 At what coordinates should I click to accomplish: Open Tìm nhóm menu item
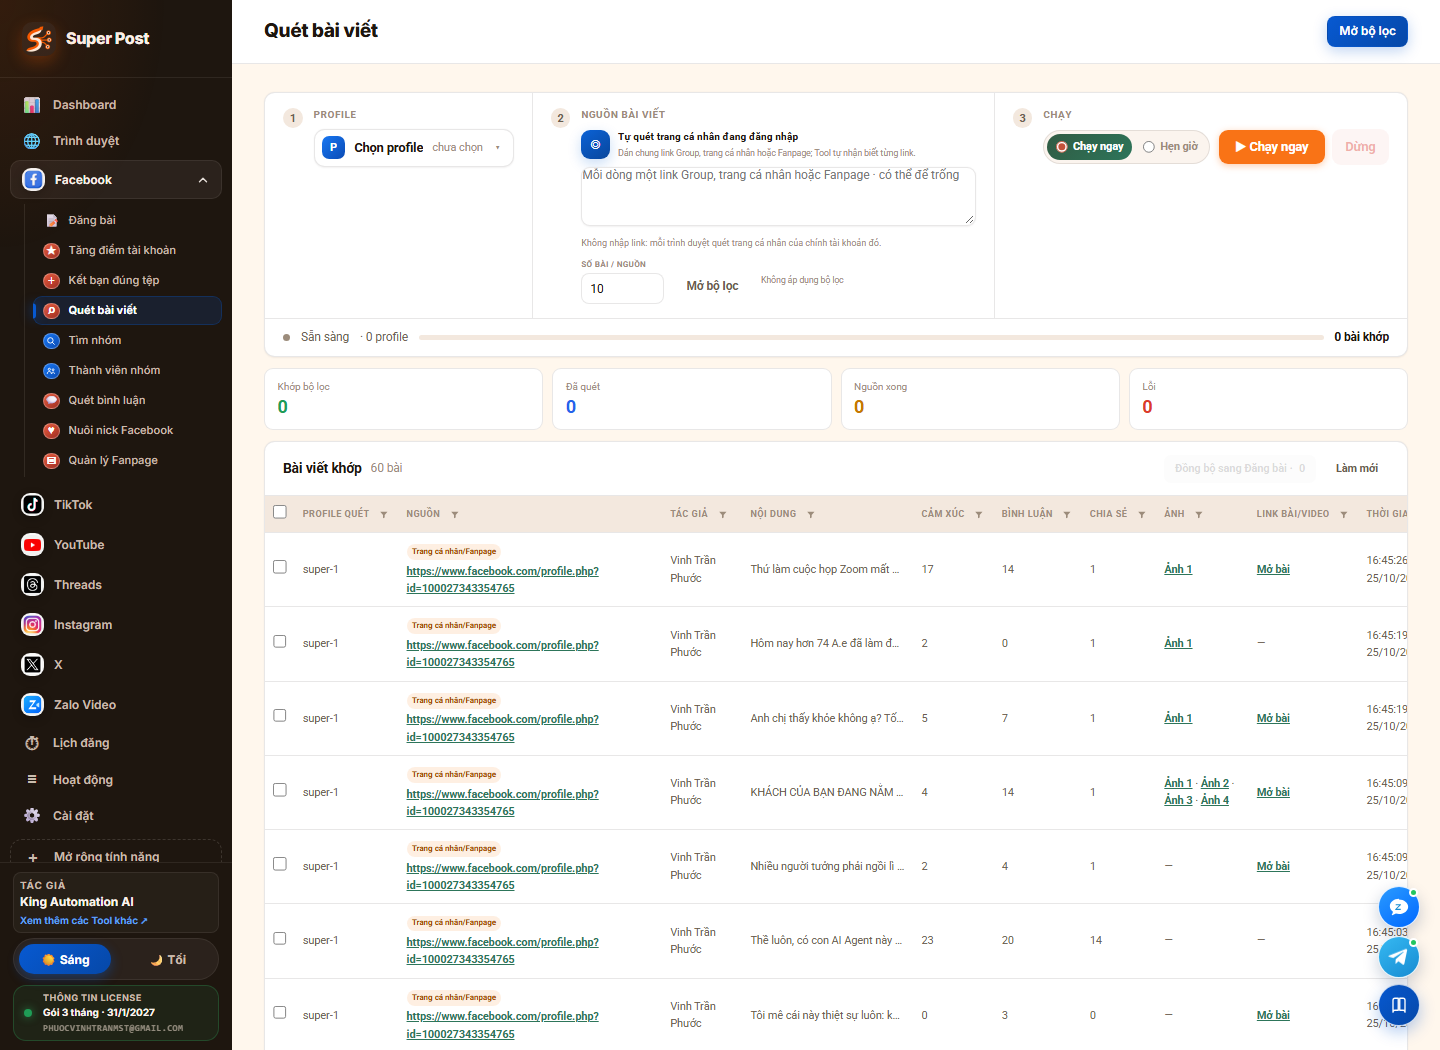127,340
